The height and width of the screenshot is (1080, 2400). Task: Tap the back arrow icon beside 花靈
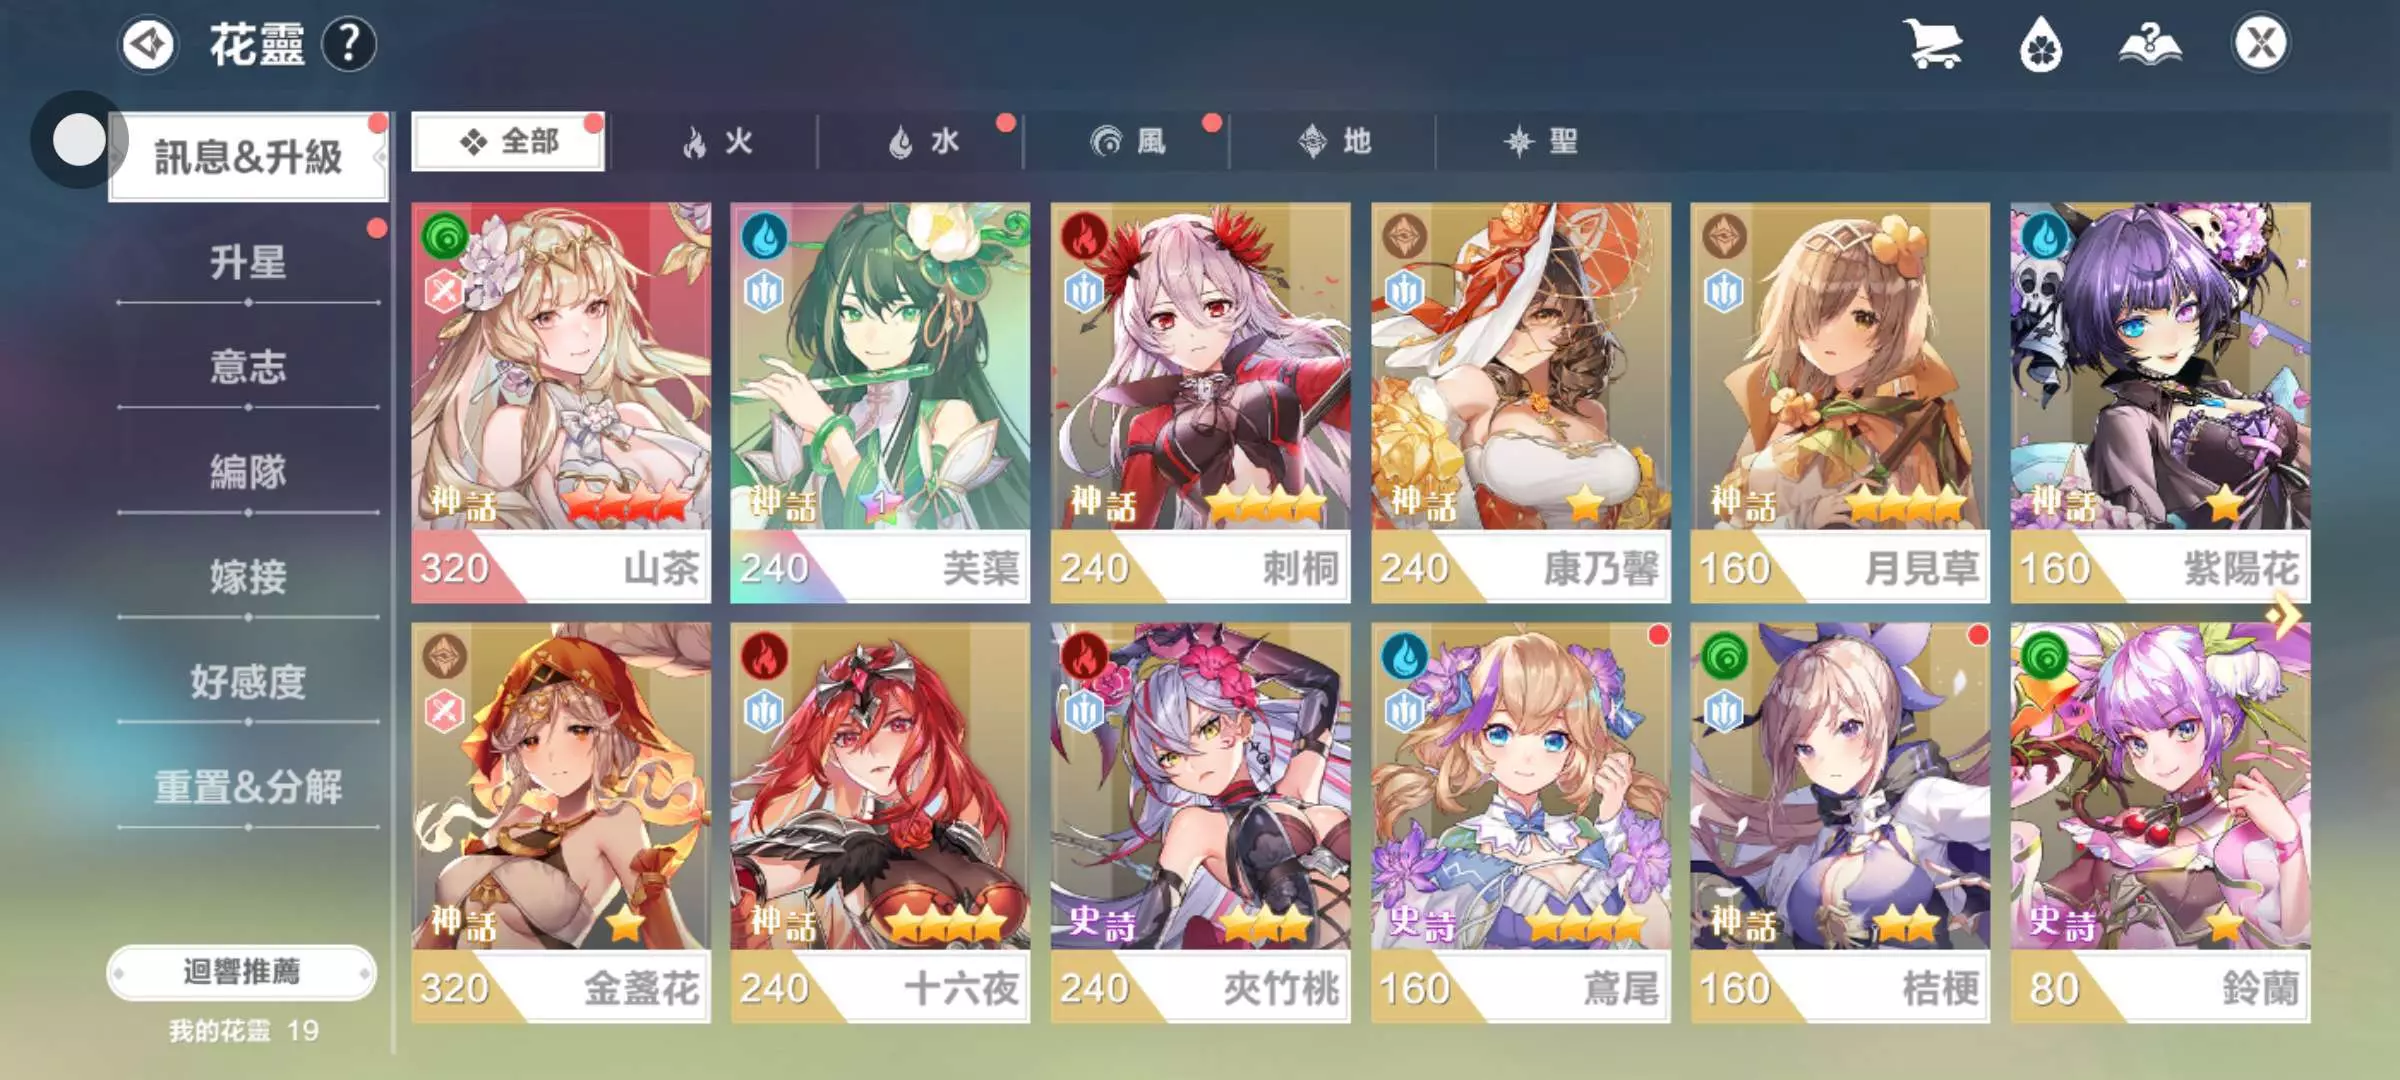(x=148, y=45)
